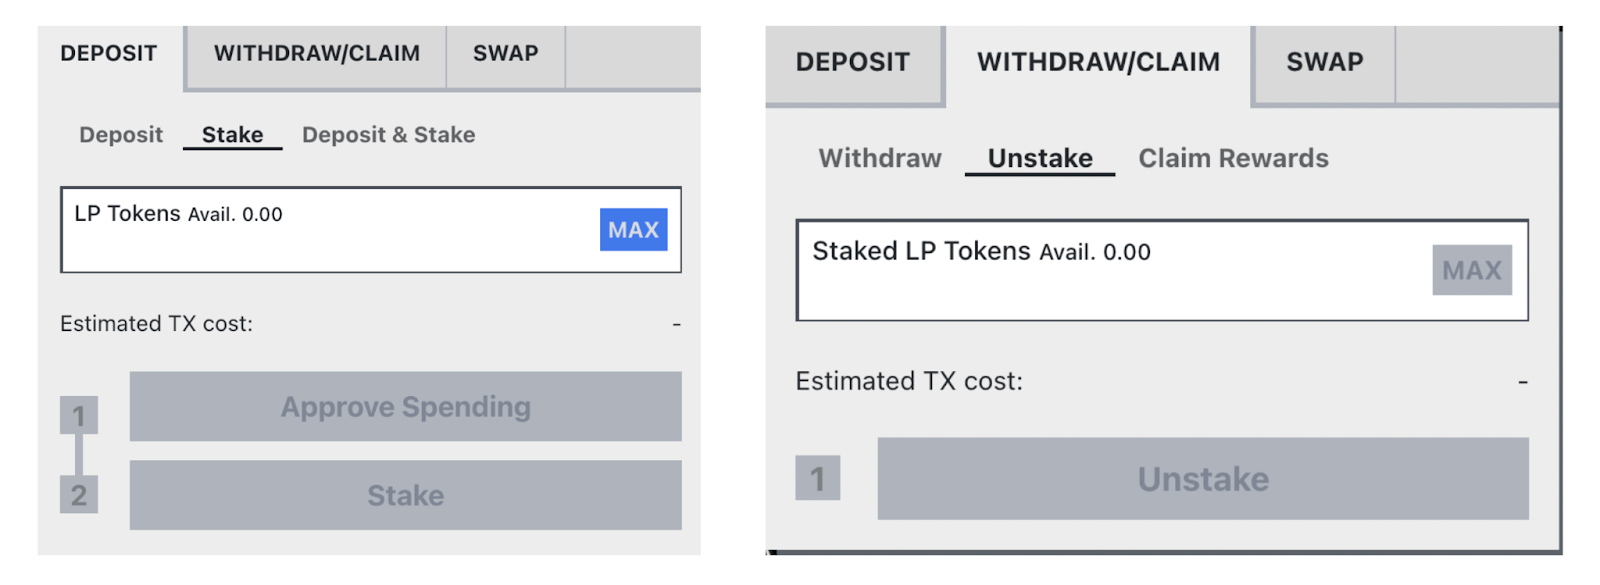Select the active DEPOSIT tab above Stake form
This screenshot has width=1600, height=585.
(109, 54)
